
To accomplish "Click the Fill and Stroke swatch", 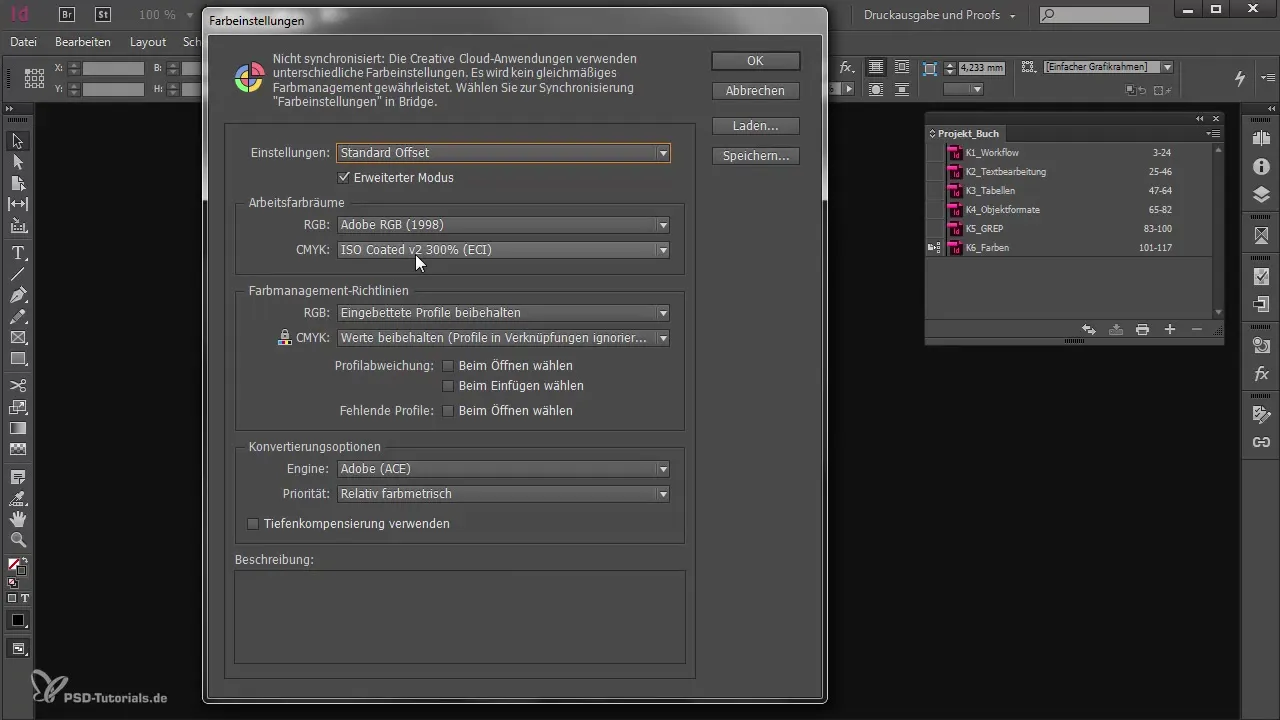I will 17,566.
